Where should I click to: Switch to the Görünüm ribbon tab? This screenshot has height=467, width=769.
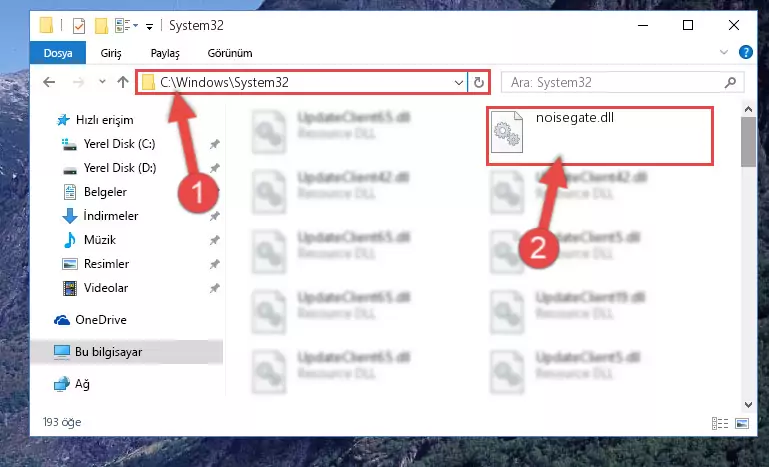[230, 53]
